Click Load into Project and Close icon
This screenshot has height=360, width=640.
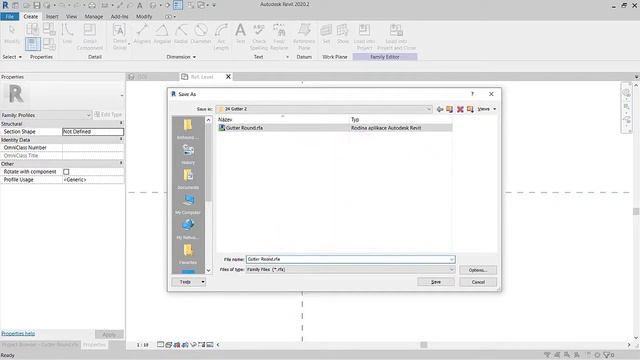(396, 36)
